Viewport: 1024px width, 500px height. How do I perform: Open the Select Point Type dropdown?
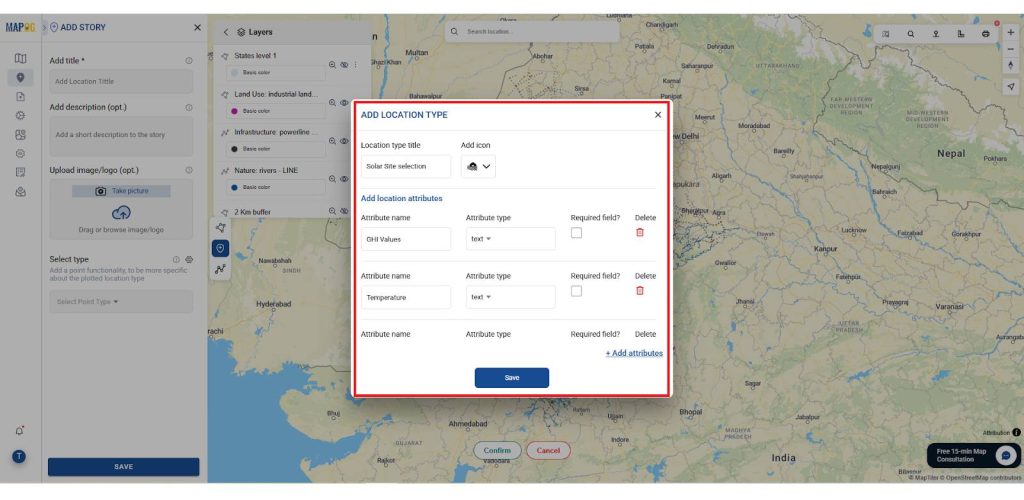(121, 302)
